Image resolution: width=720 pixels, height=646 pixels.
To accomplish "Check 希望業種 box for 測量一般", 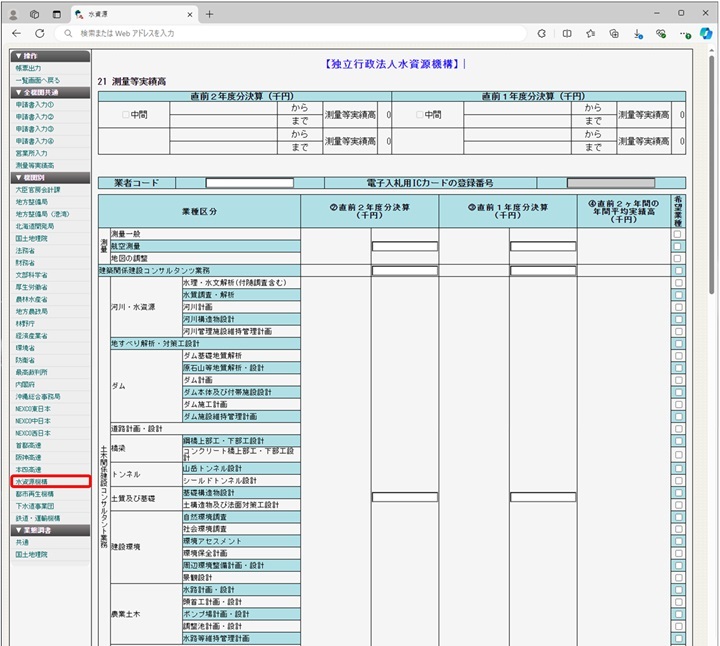I will [677, 234].
